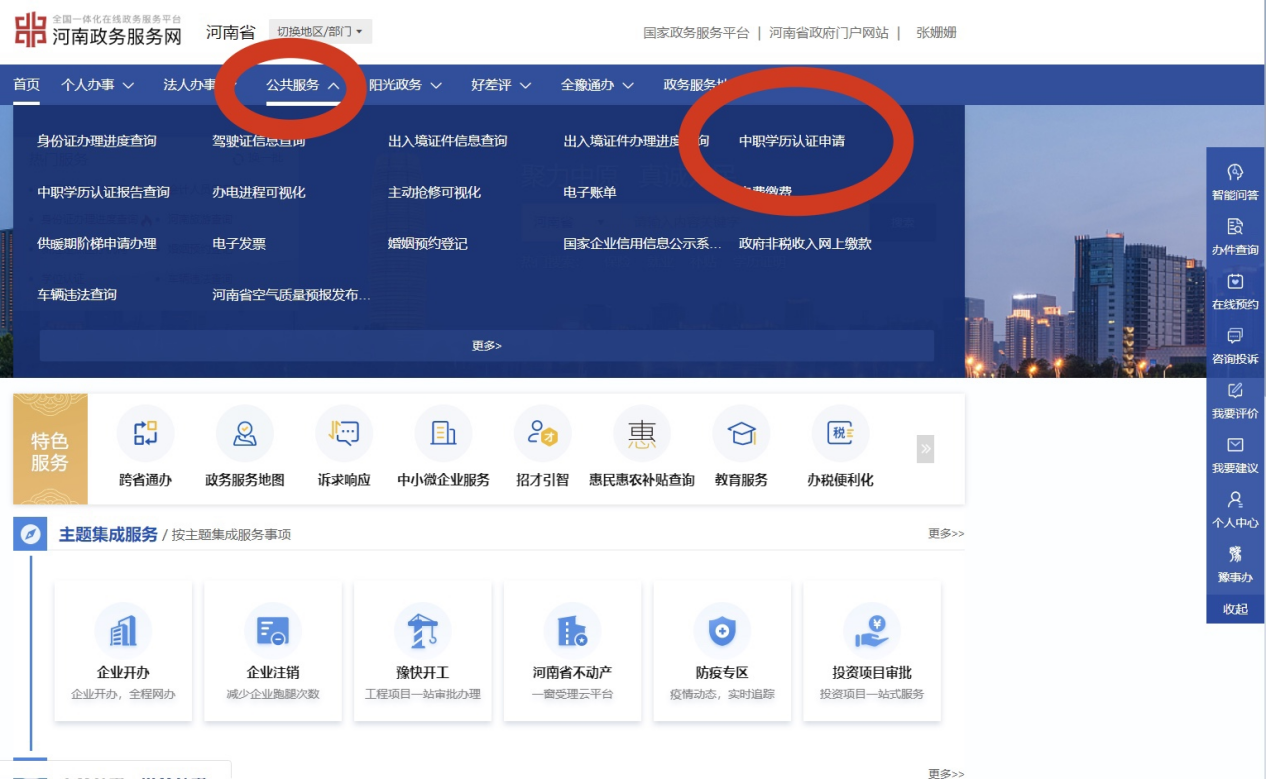Click the 投资项目审批 icon
This screenshot has height=779, width=1266.
pos(871,632)
